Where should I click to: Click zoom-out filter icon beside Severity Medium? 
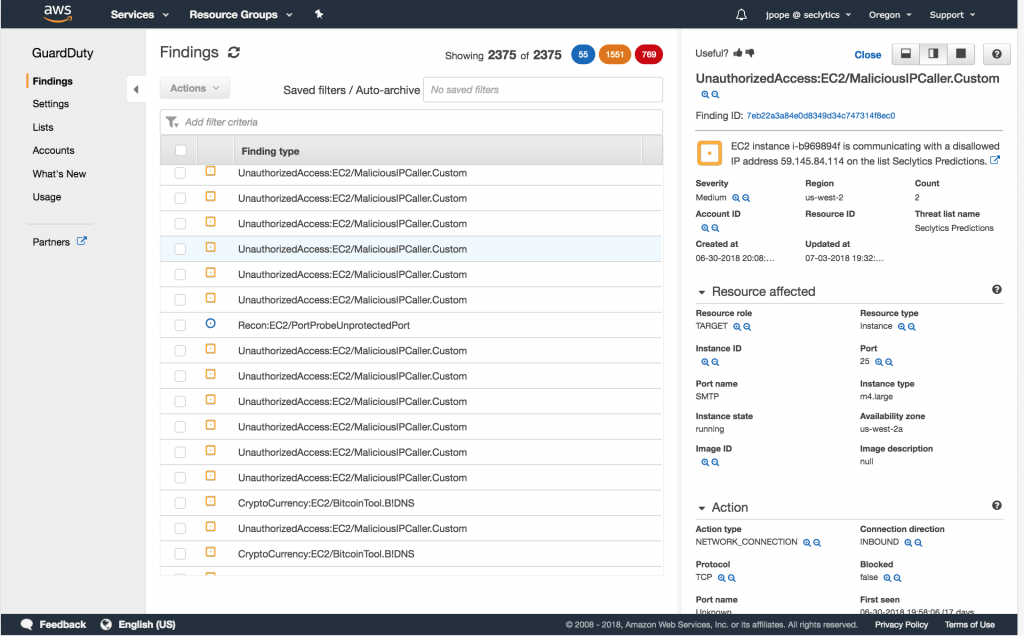pyautogui.click(x=746, y=198)
